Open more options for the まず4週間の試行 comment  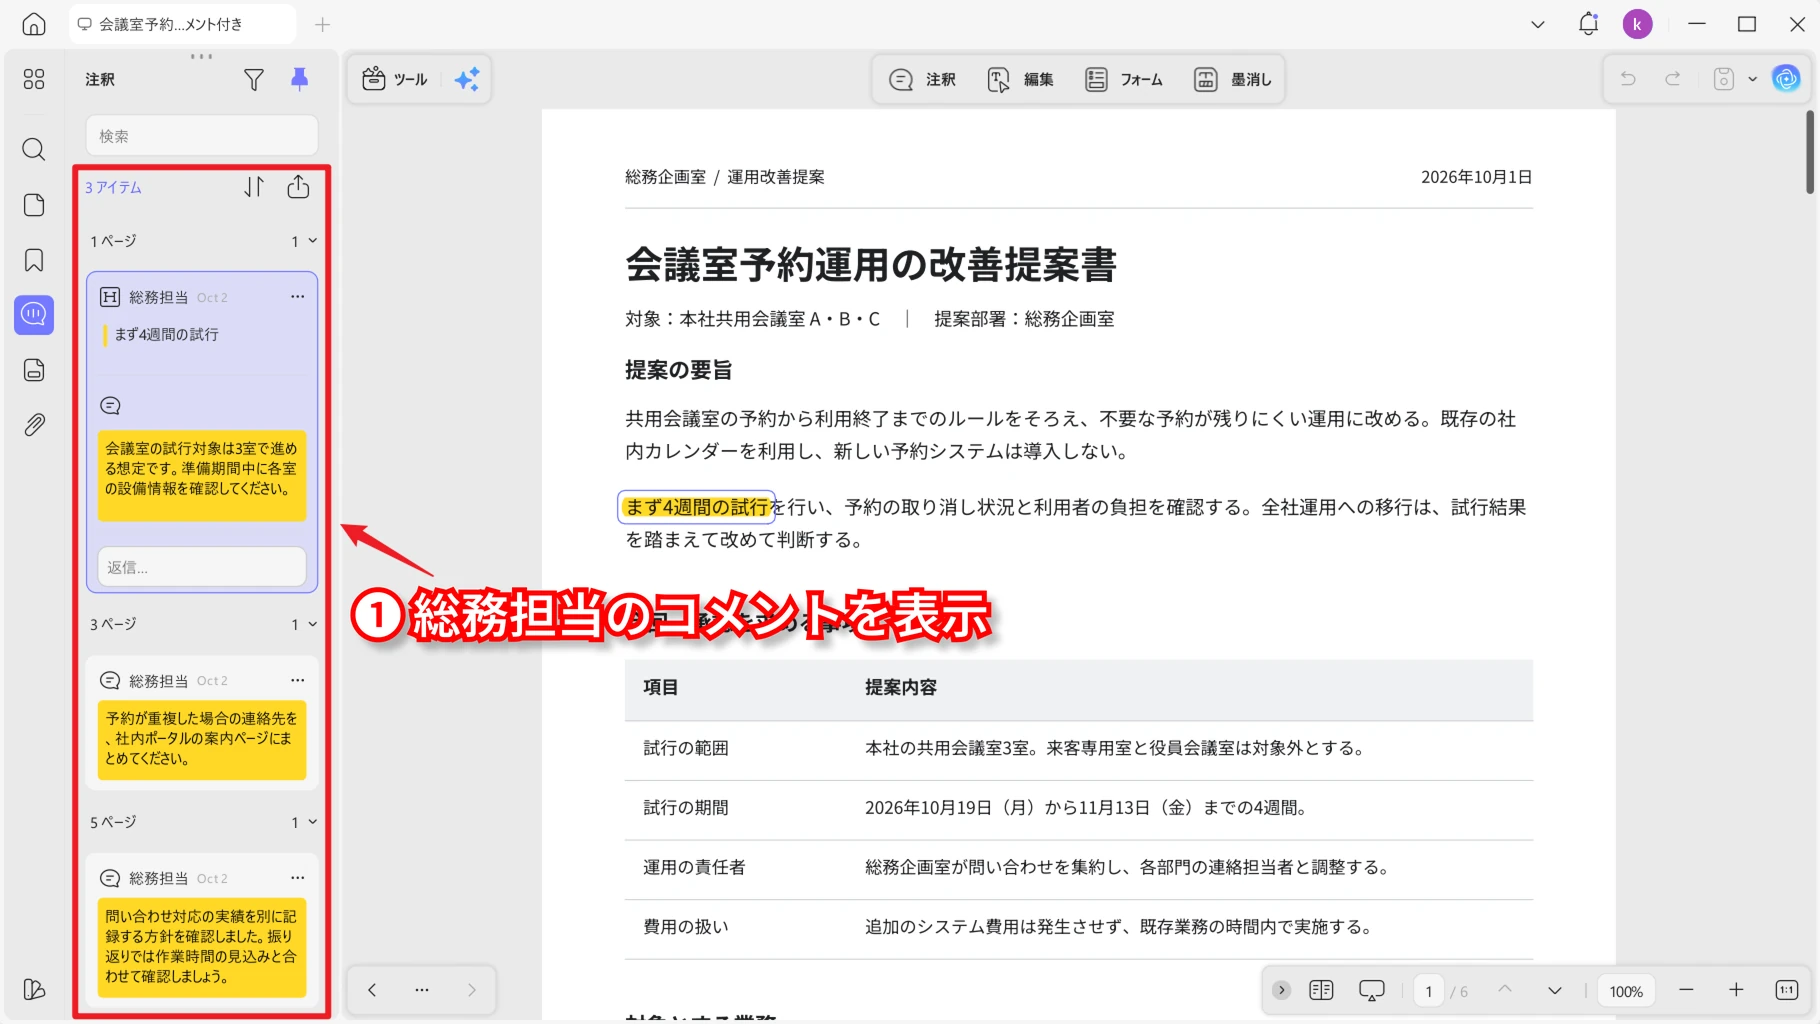click(x=297, y=297)
